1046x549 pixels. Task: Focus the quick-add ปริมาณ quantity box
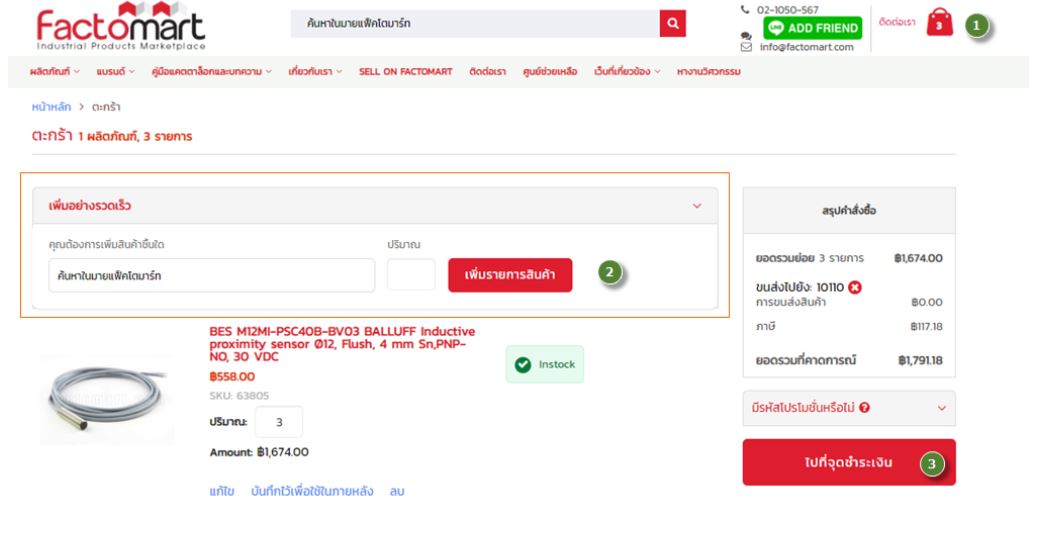tap(411, 275)
